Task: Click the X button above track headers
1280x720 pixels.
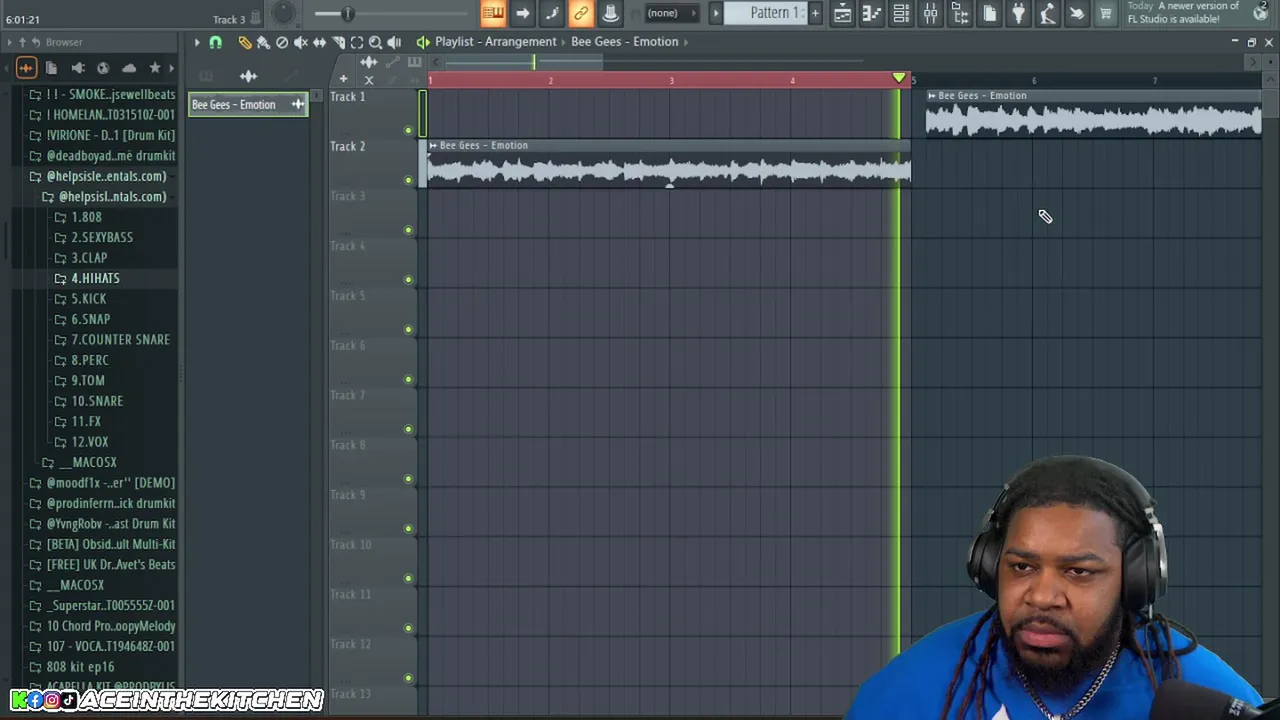Action: (369, 80)
